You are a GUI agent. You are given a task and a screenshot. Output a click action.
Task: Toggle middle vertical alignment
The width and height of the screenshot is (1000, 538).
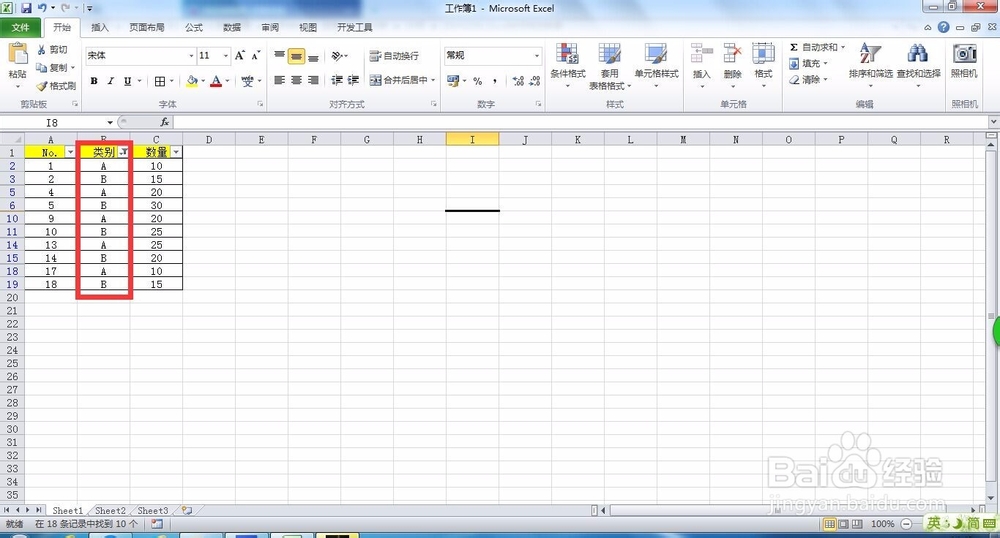pos(296,56)
